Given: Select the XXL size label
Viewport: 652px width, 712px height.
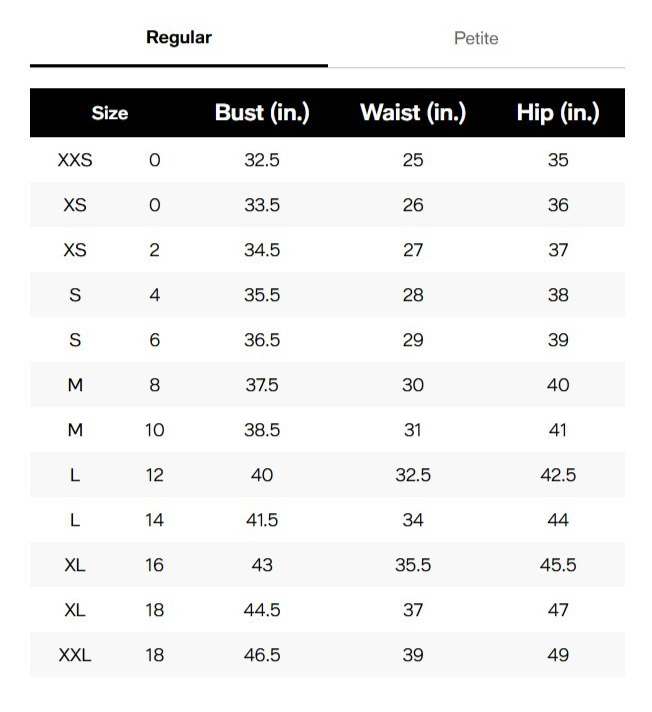Looking at the screenshot, I should point(75,655).
